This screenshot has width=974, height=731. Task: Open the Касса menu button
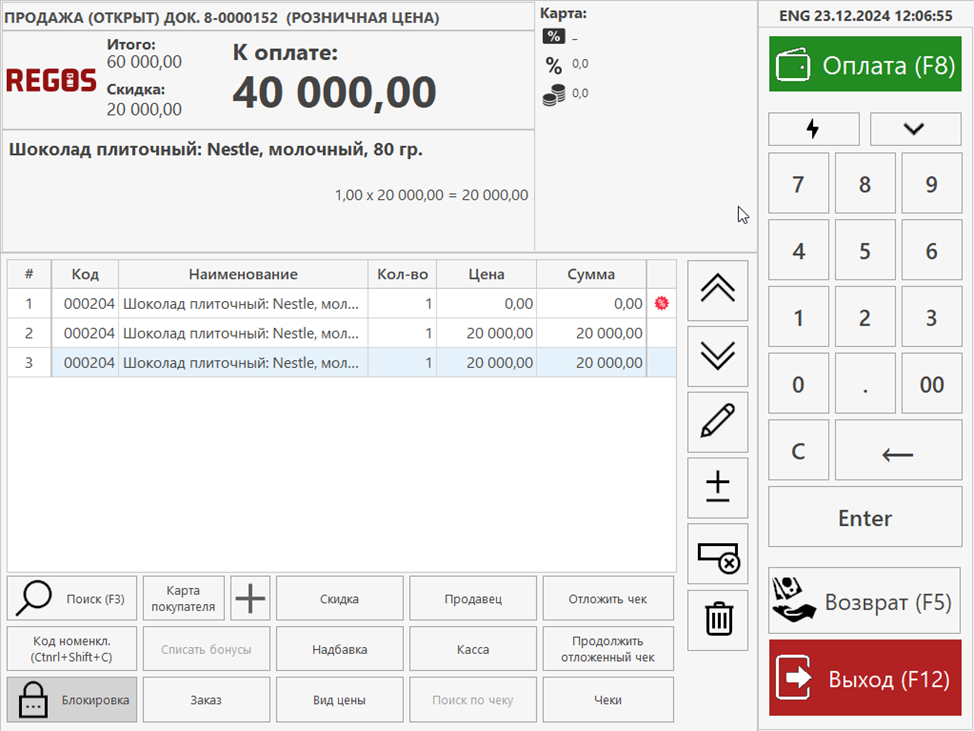[473, 649]
